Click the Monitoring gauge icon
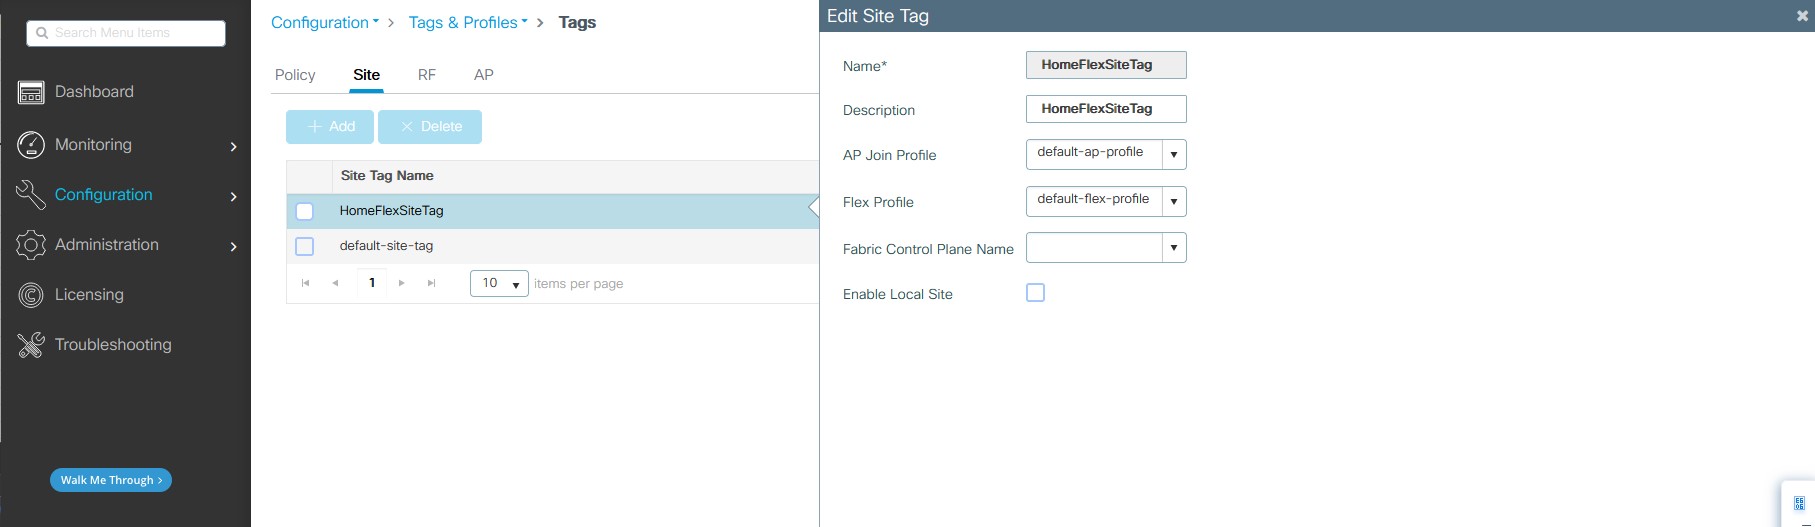Screen dimensions: 1815x527 tap(31, 145)
